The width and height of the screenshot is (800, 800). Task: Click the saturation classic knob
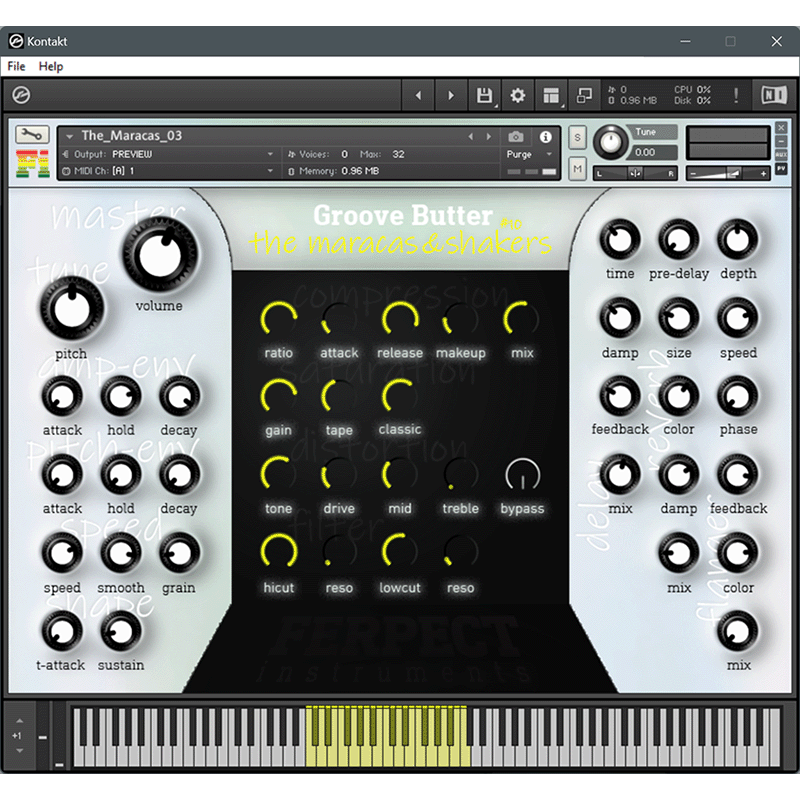[x=400, y=397]
